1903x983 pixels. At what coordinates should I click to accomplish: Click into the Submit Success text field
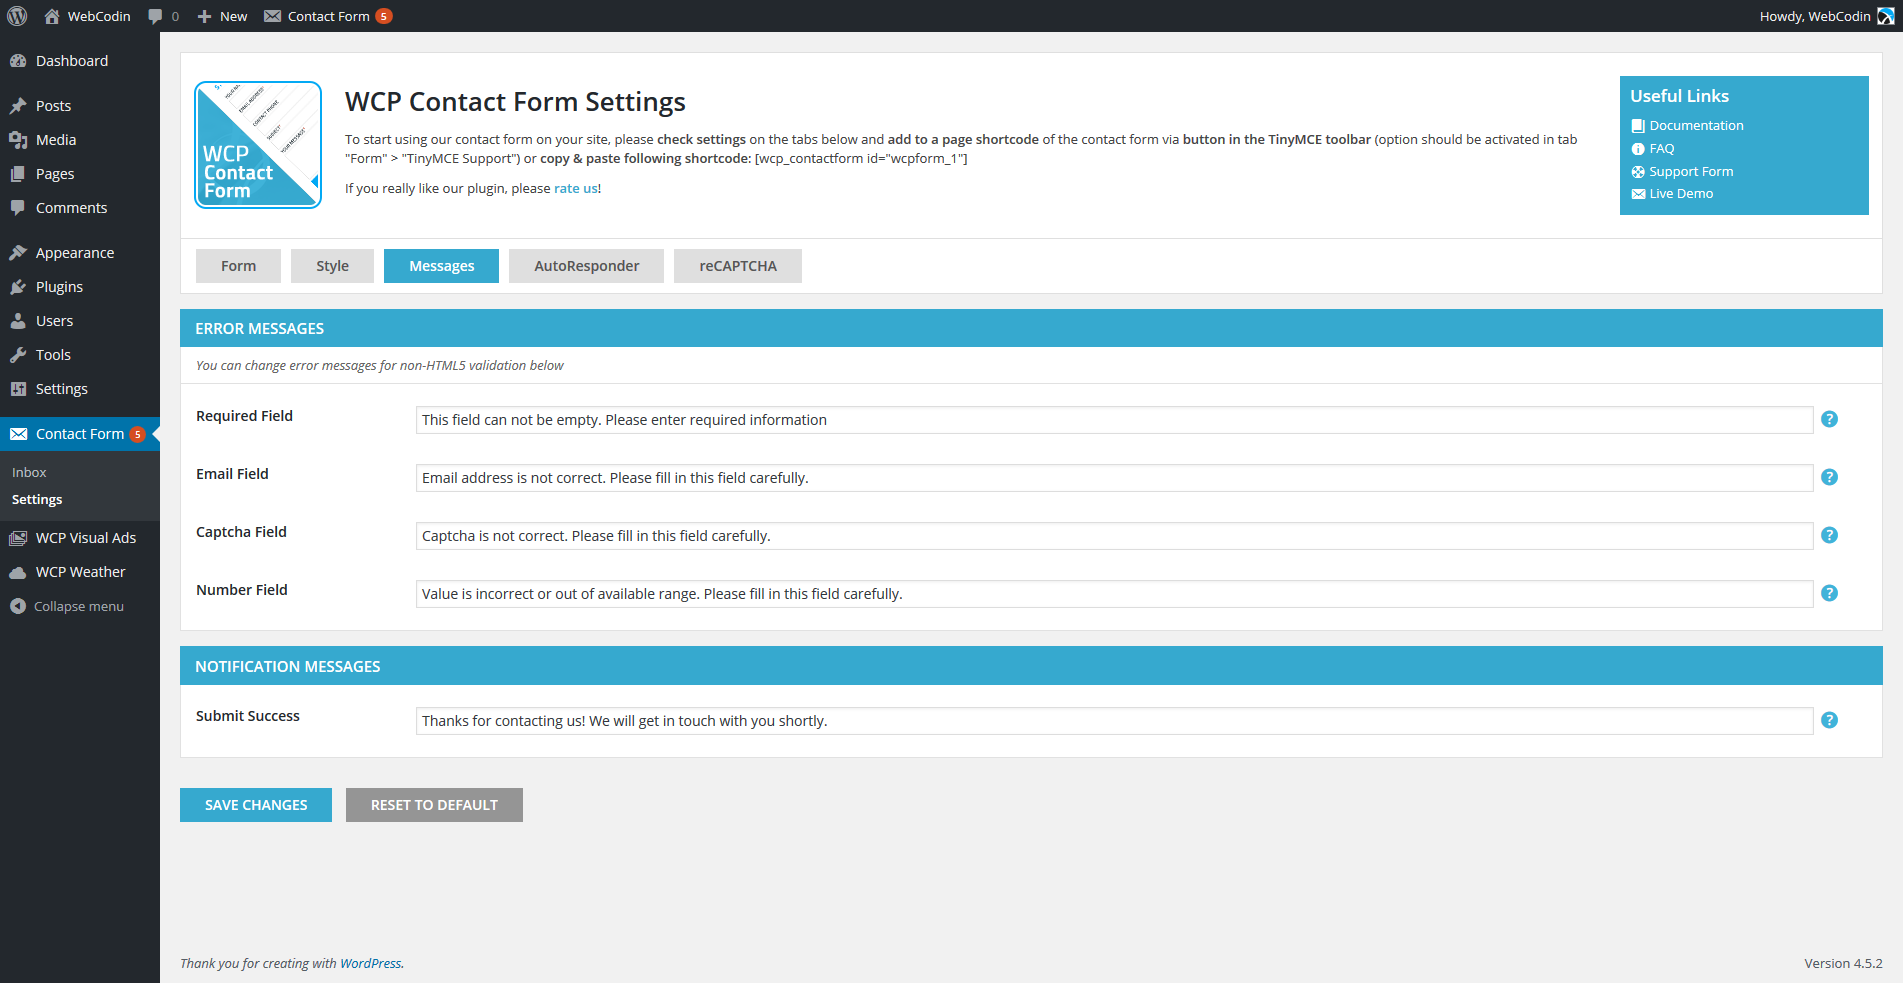click(x=1114, y=721)
